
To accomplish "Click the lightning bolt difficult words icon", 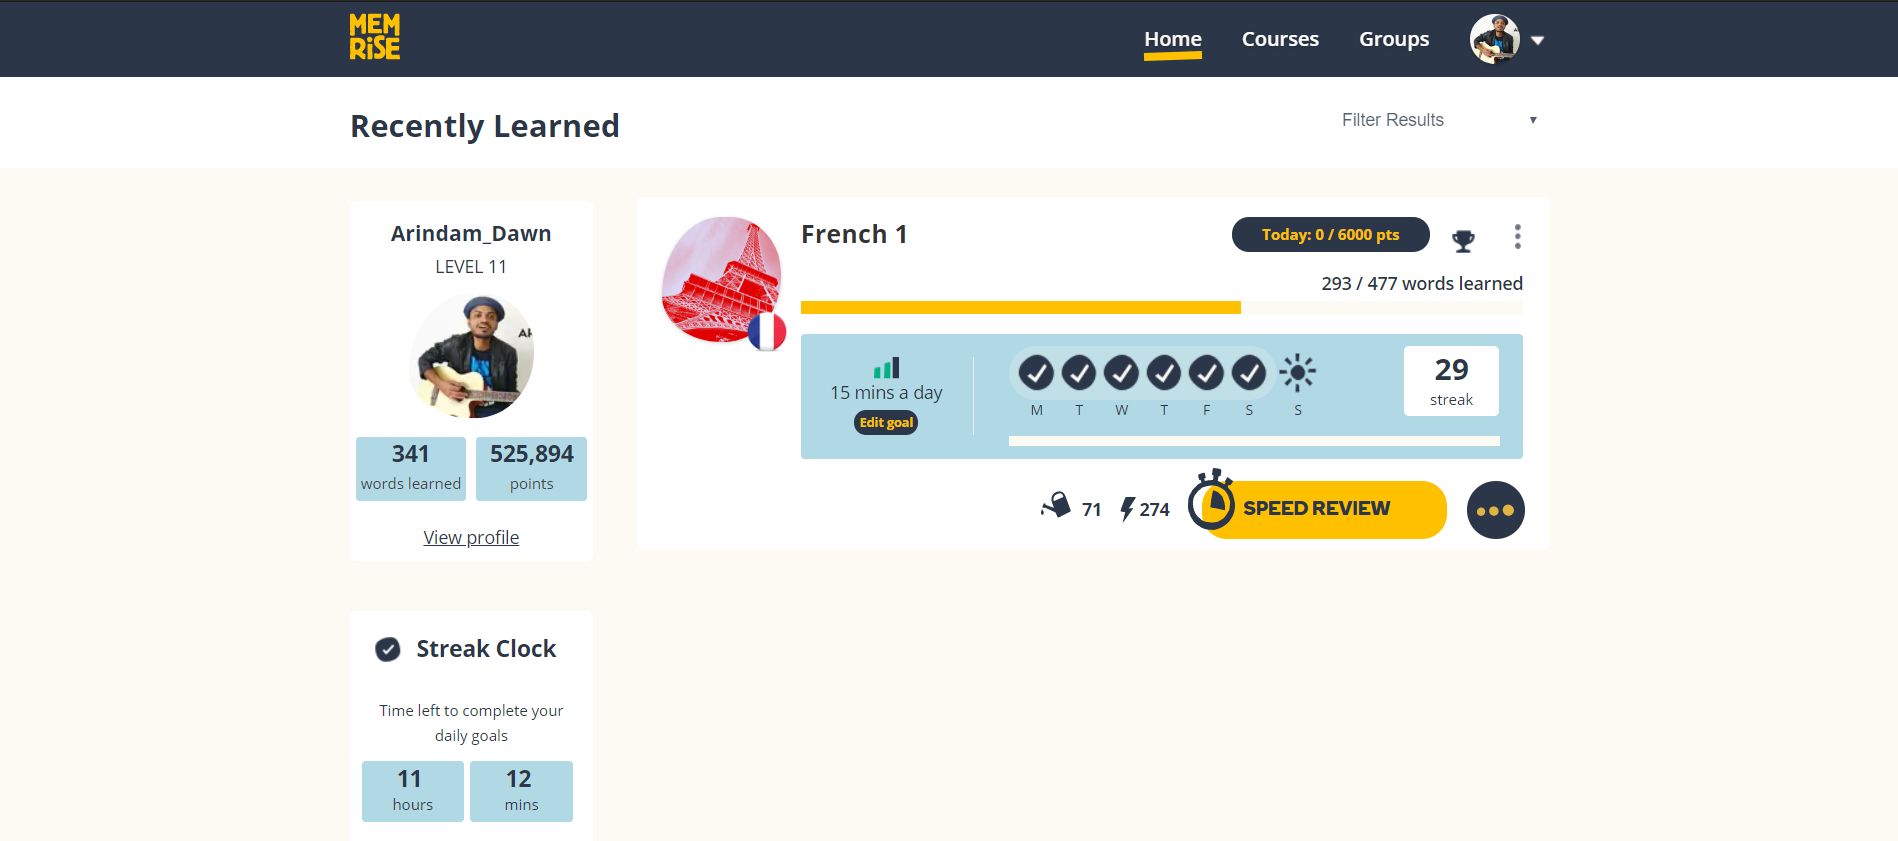I will click(1127, 509).
